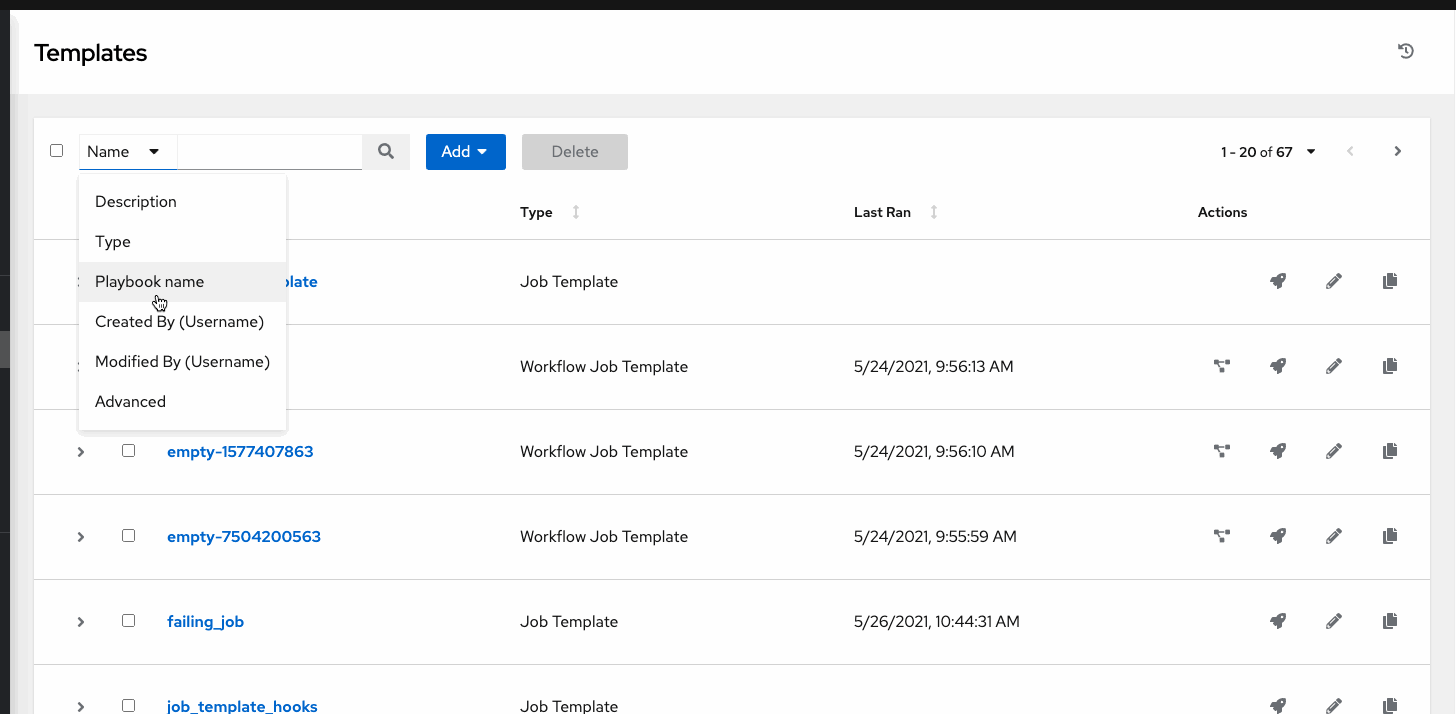1456x714 pixels.
Task: Open visualizer for 9:56:13 AM workflow
Action: [1221, 367]
